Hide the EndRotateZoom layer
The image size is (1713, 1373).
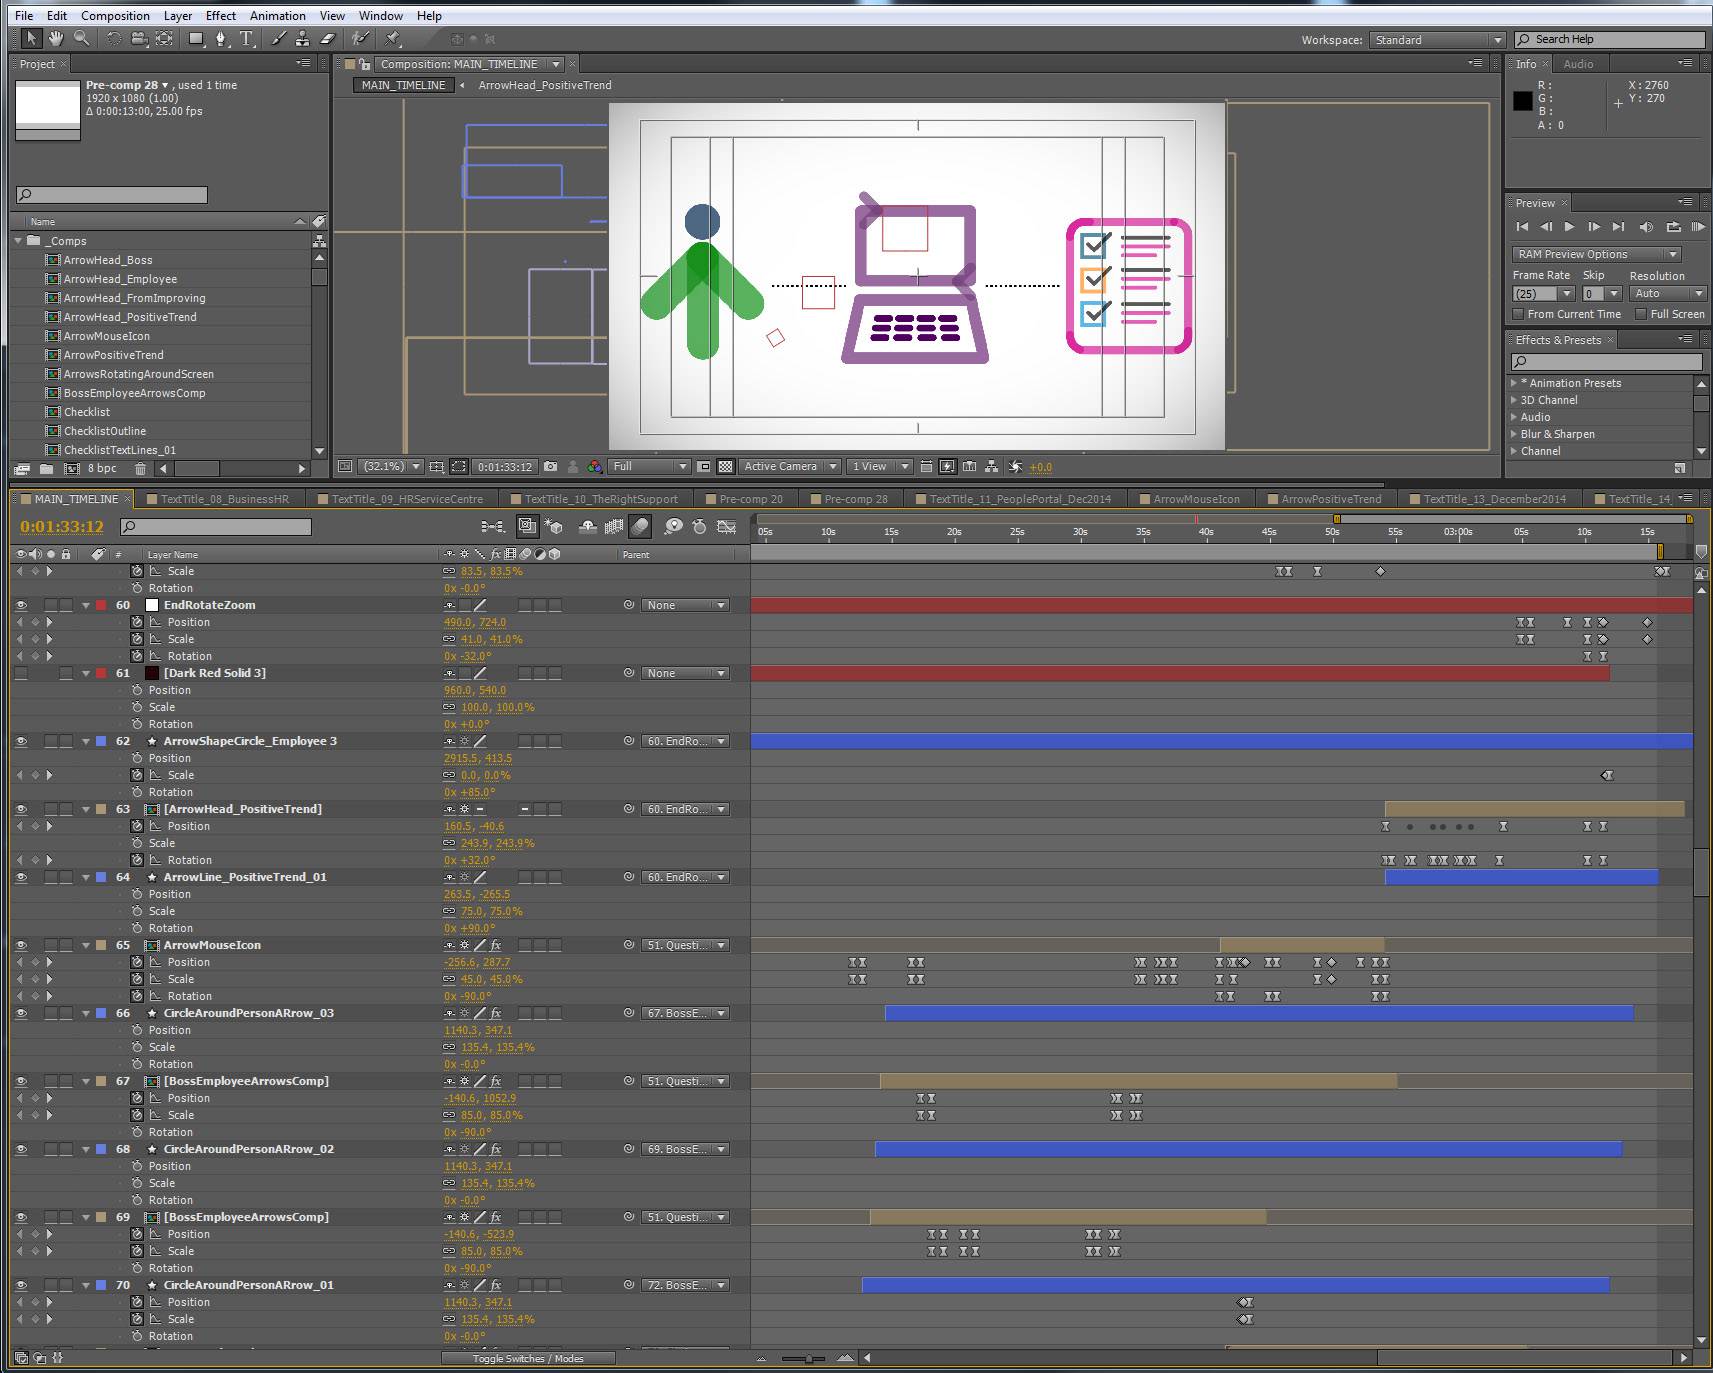point(22,605)
